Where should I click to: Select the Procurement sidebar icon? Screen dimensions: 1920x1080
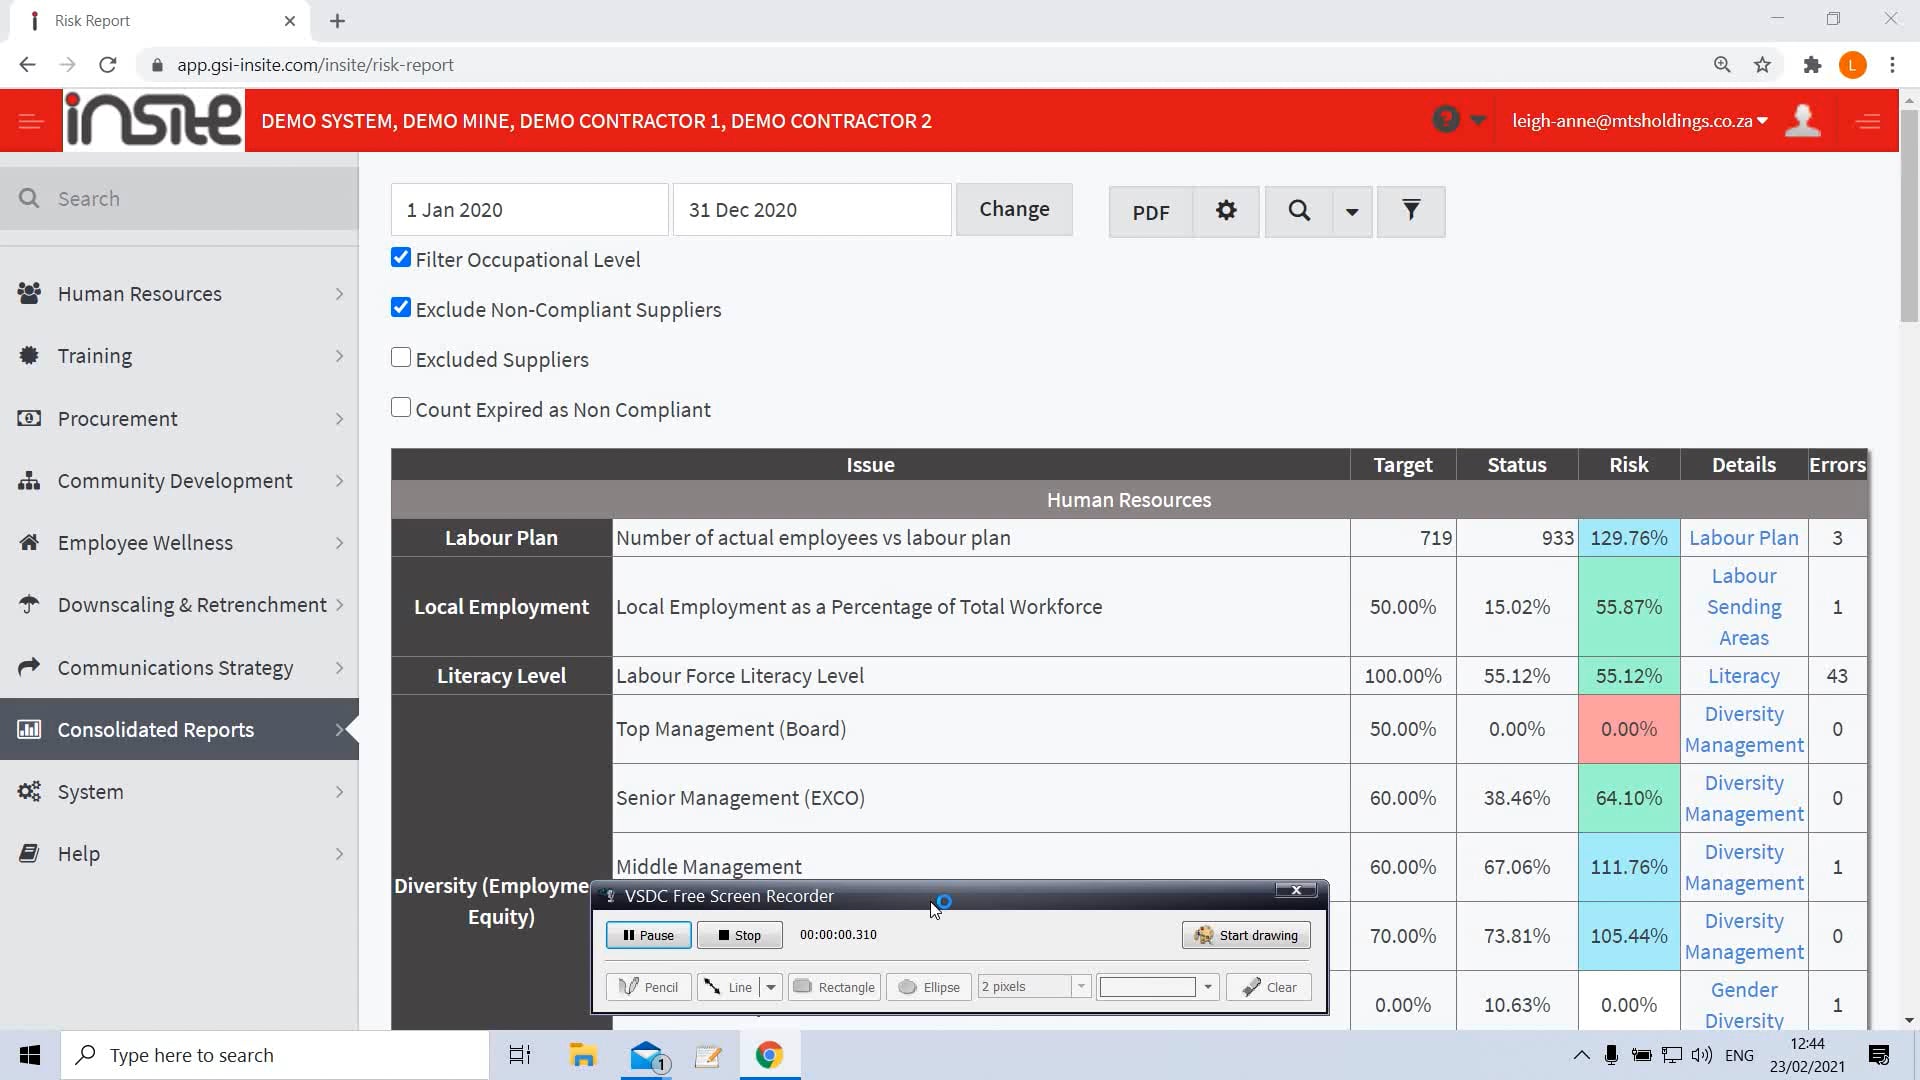pyautogui.click(x=29, y=418)
